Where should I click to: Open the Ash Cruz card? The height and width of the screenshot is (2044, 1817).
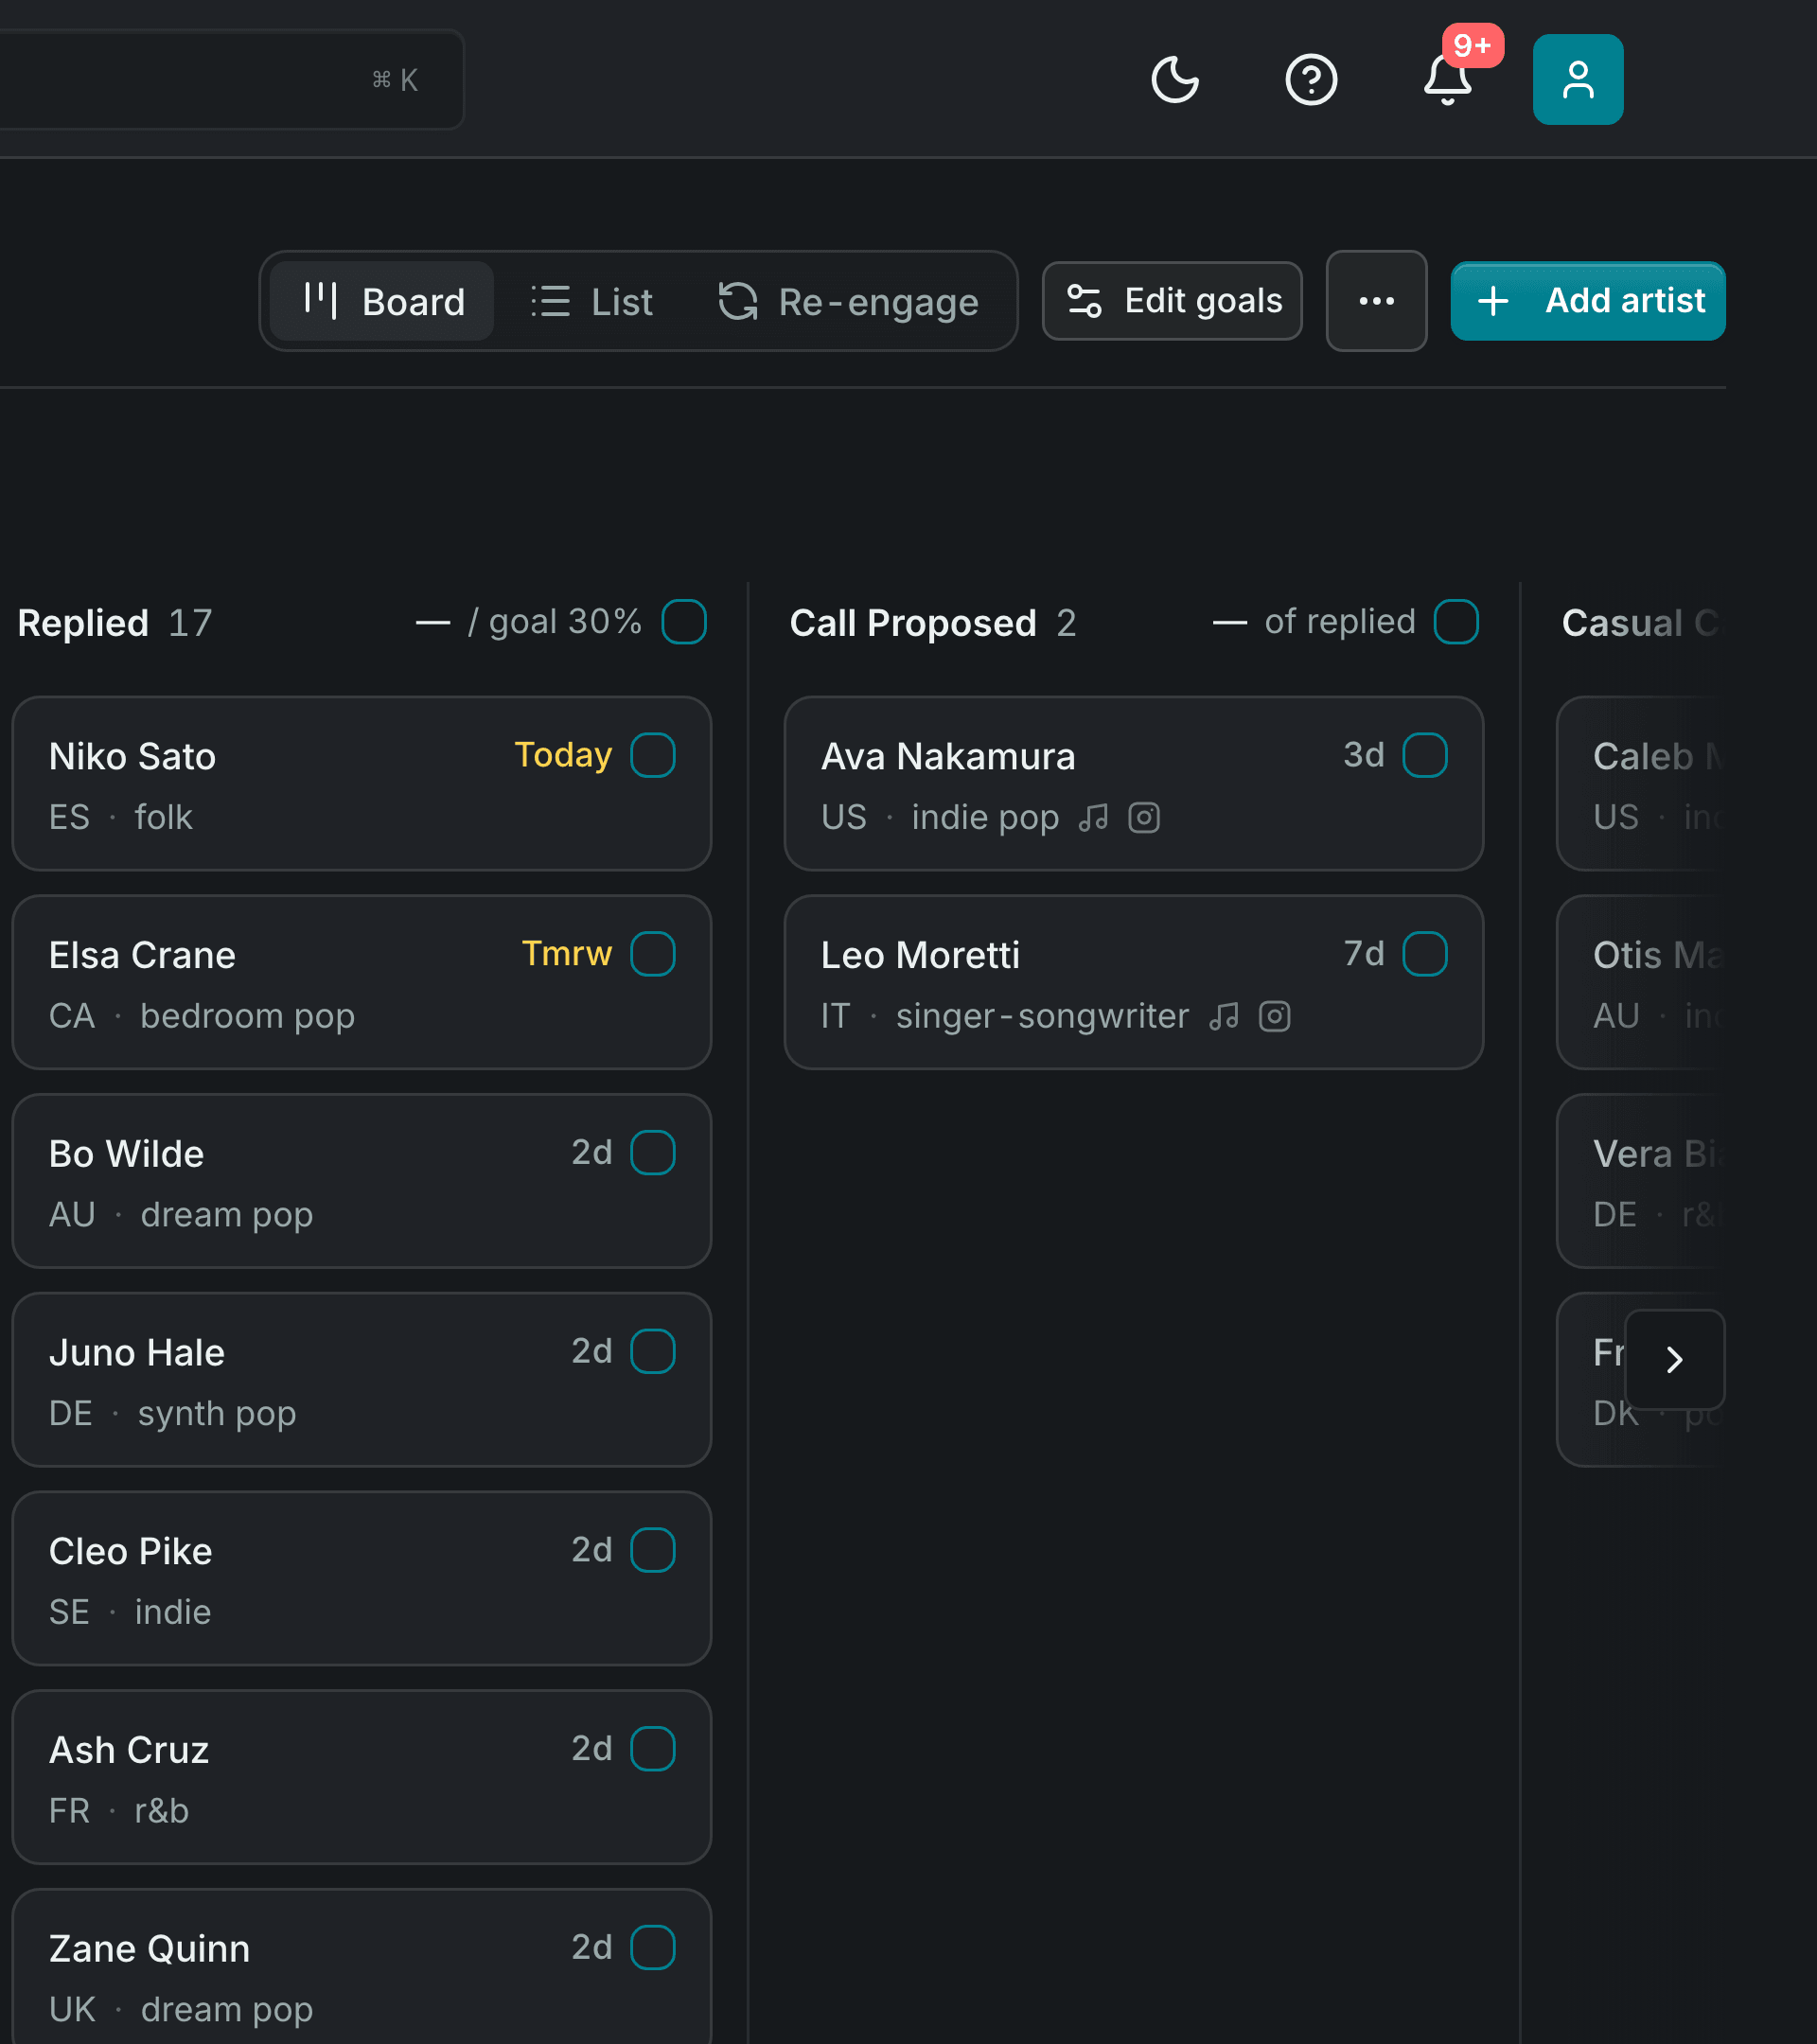(x=362, y=1778)
